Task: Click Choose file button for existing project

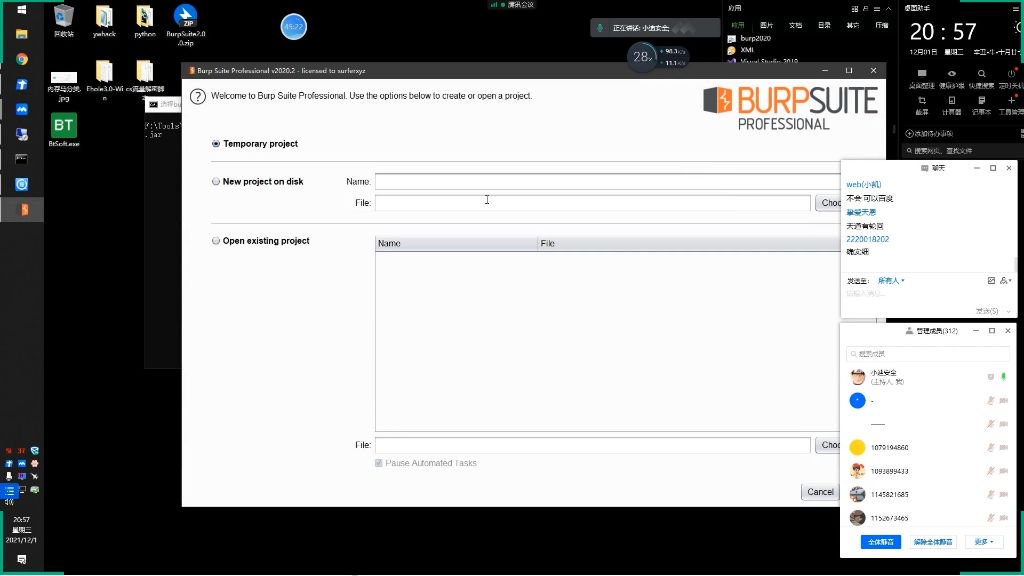Action: [828, 445]
